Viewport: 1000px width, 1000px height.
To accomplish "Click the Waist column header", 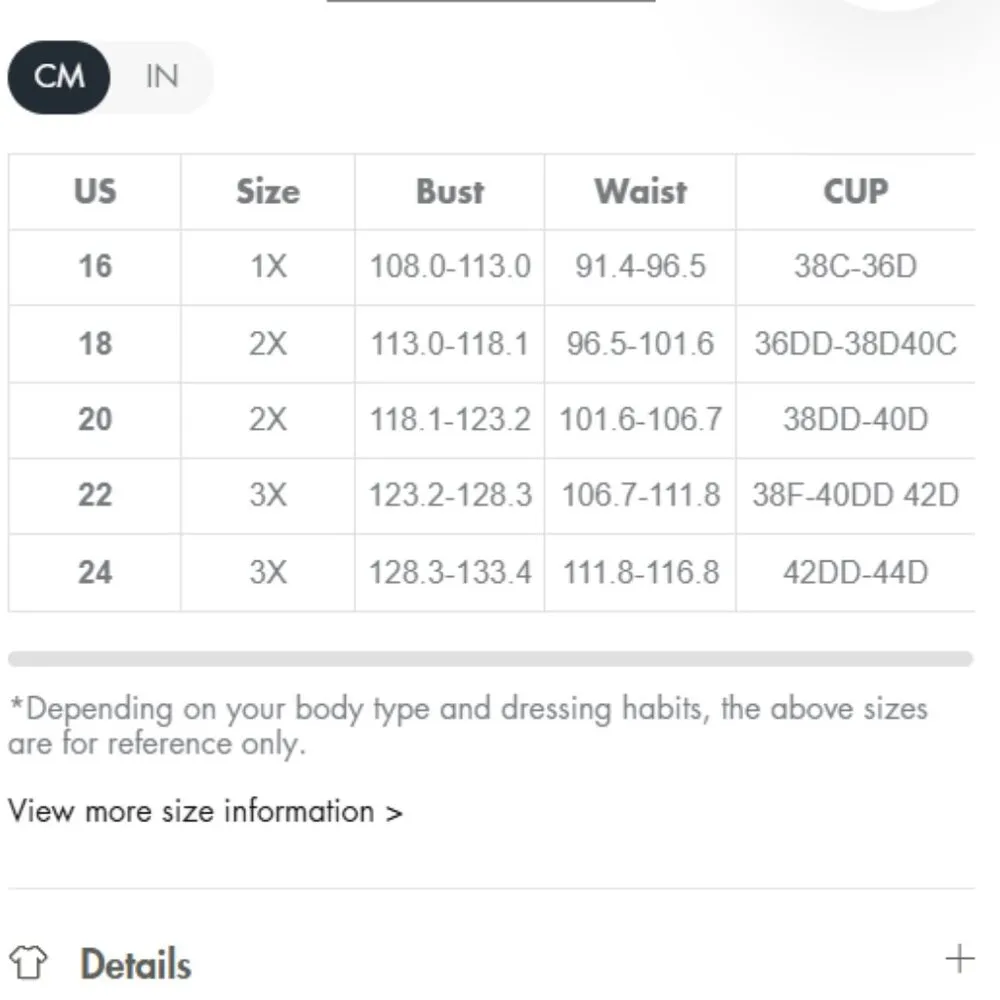I will coord(640,191).
